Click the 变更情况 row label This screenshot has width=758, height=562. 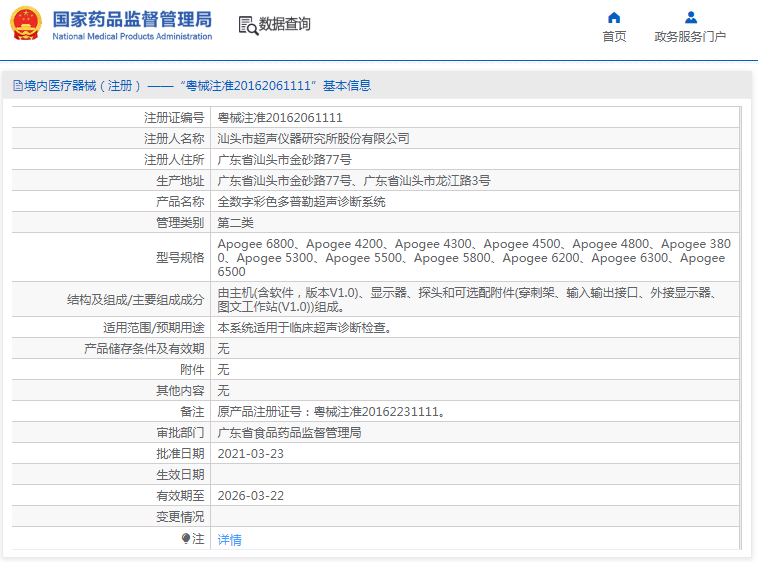click(180, 517)
